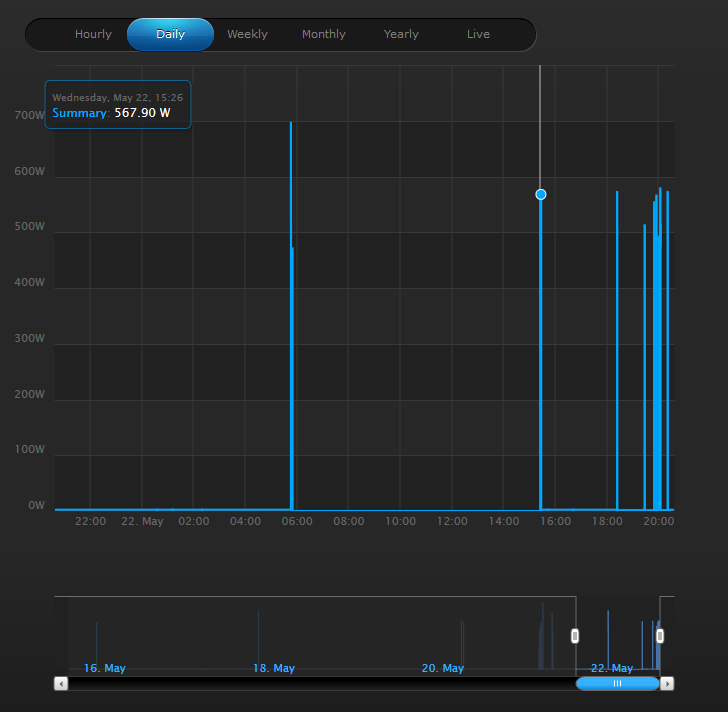The width and height of the screenshot is (728, 712).
Task: Click the left range handle in navigator
Action: coord(575,636)
